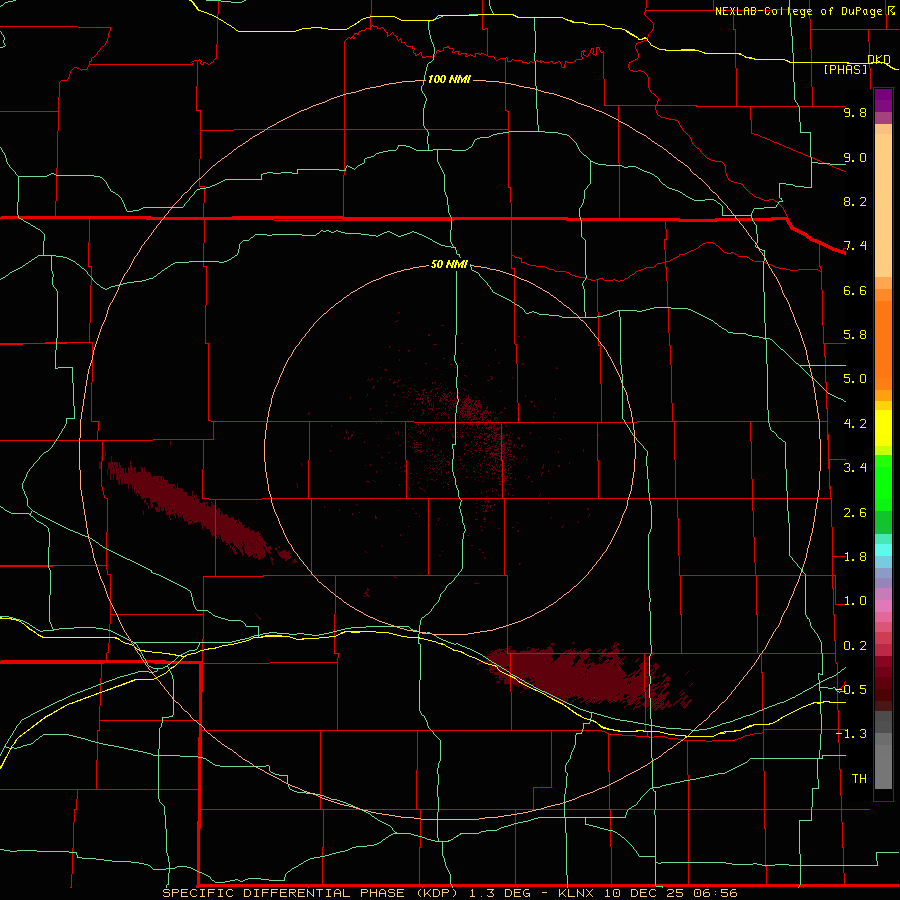Click the 8.2 value on the color scale

855,201
